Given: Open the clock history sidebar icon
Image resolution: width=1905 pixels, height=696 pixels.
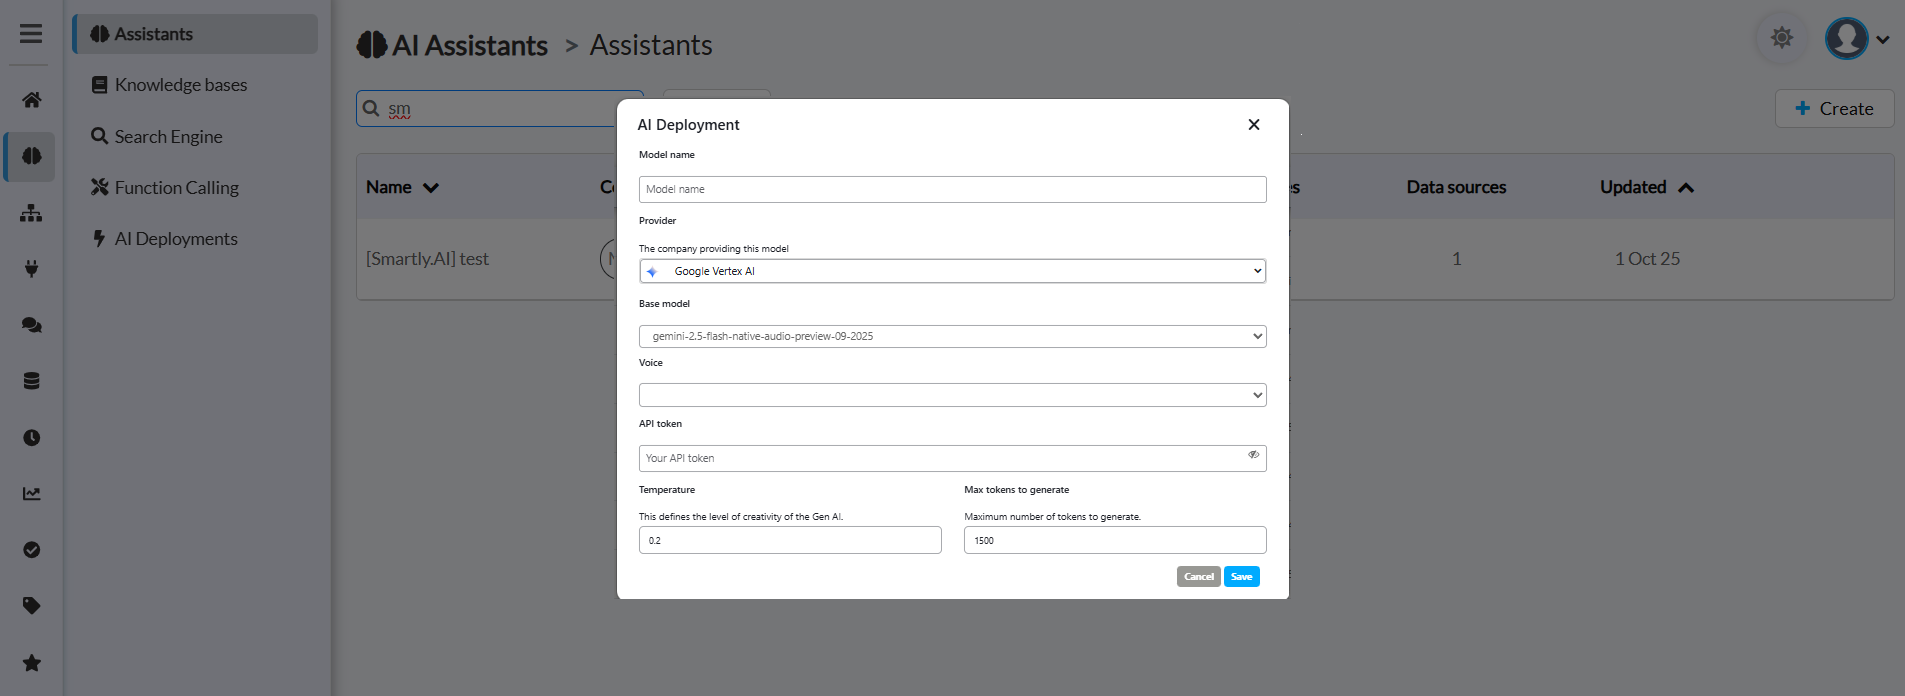Looking at the screenshot, I should tap(32, 438).
